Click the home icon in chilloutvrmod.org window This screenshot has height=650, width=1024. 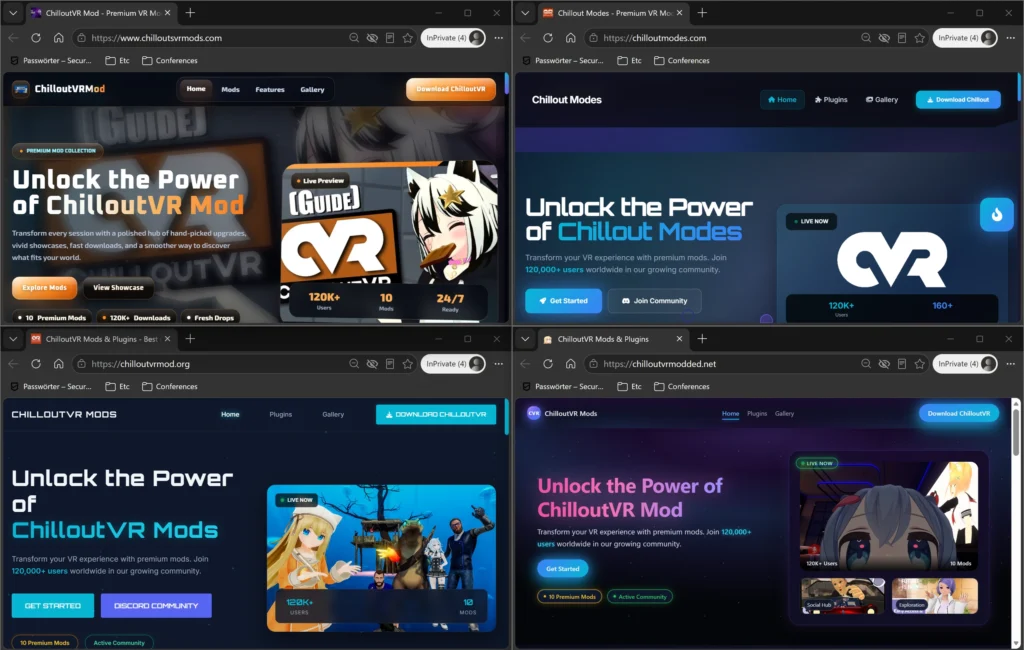coord(58,364)
